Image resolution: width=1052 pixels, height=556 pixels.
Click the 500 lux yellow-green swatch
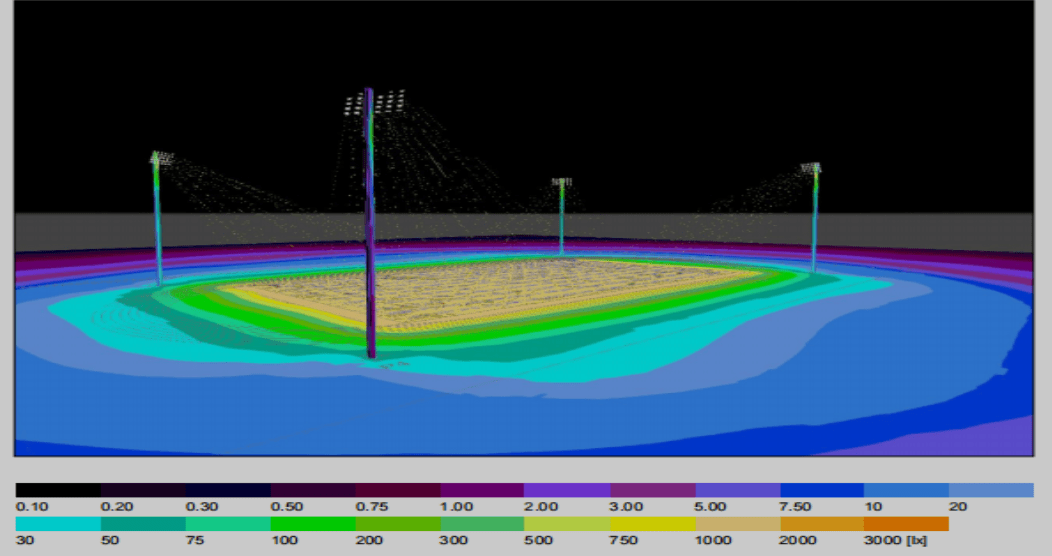[x=567, y=523]
